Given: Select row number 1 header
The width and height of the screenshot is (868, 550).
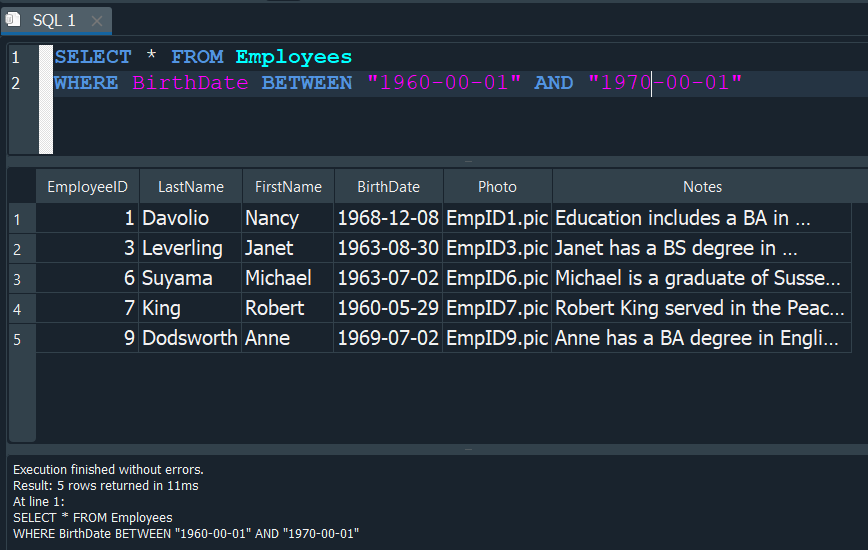Looking at the screenshot, I should 18,218.
